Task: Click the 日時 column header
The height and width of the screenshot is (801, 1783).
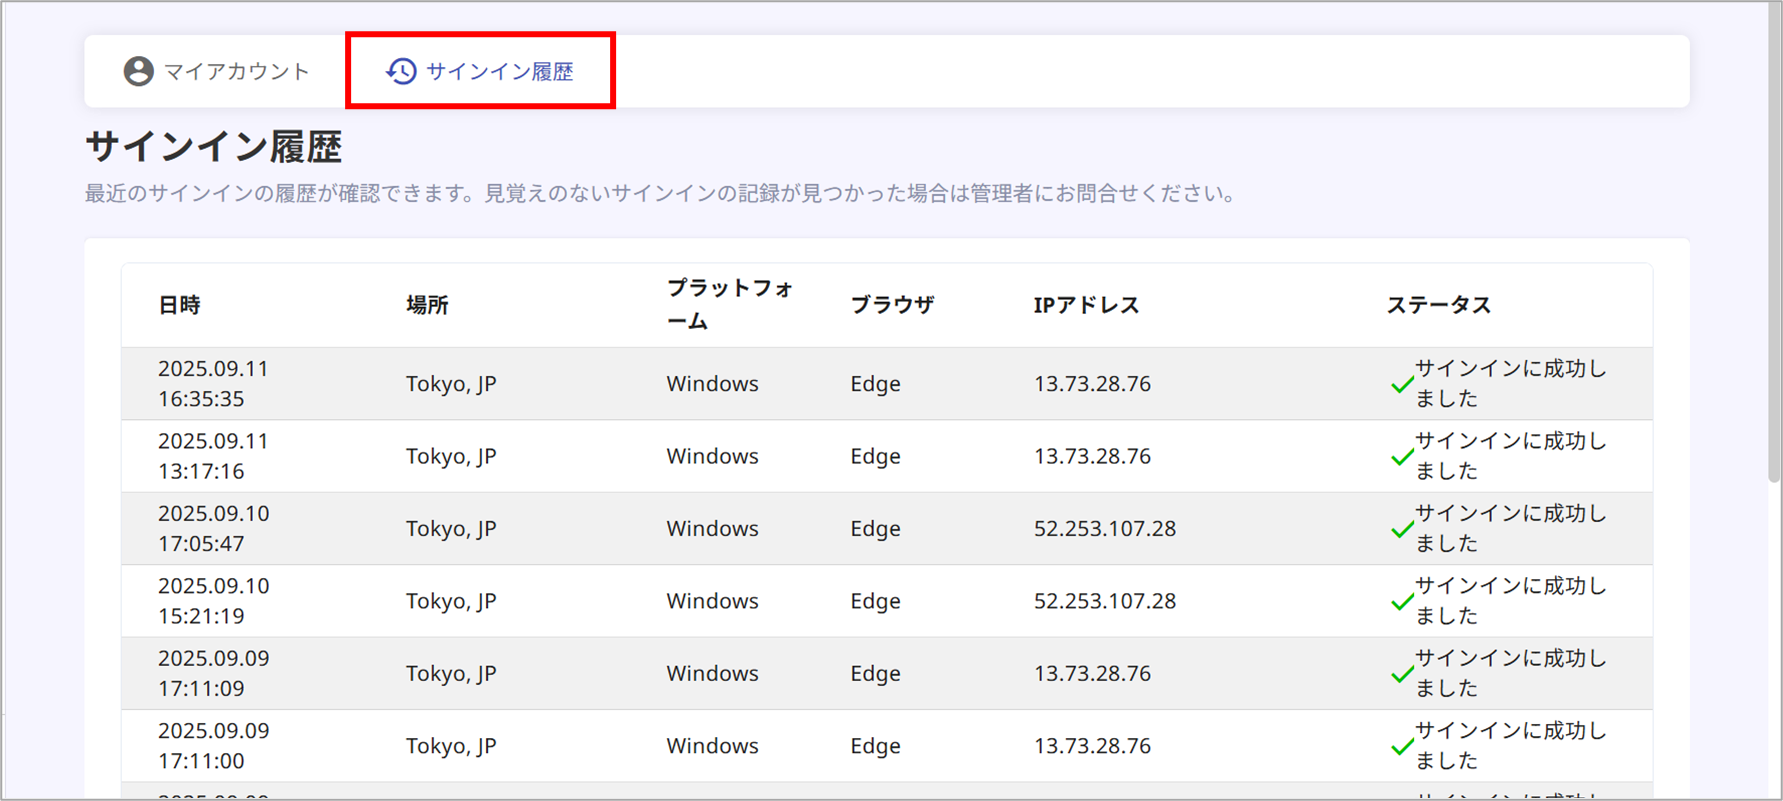Action: [179, 305]
